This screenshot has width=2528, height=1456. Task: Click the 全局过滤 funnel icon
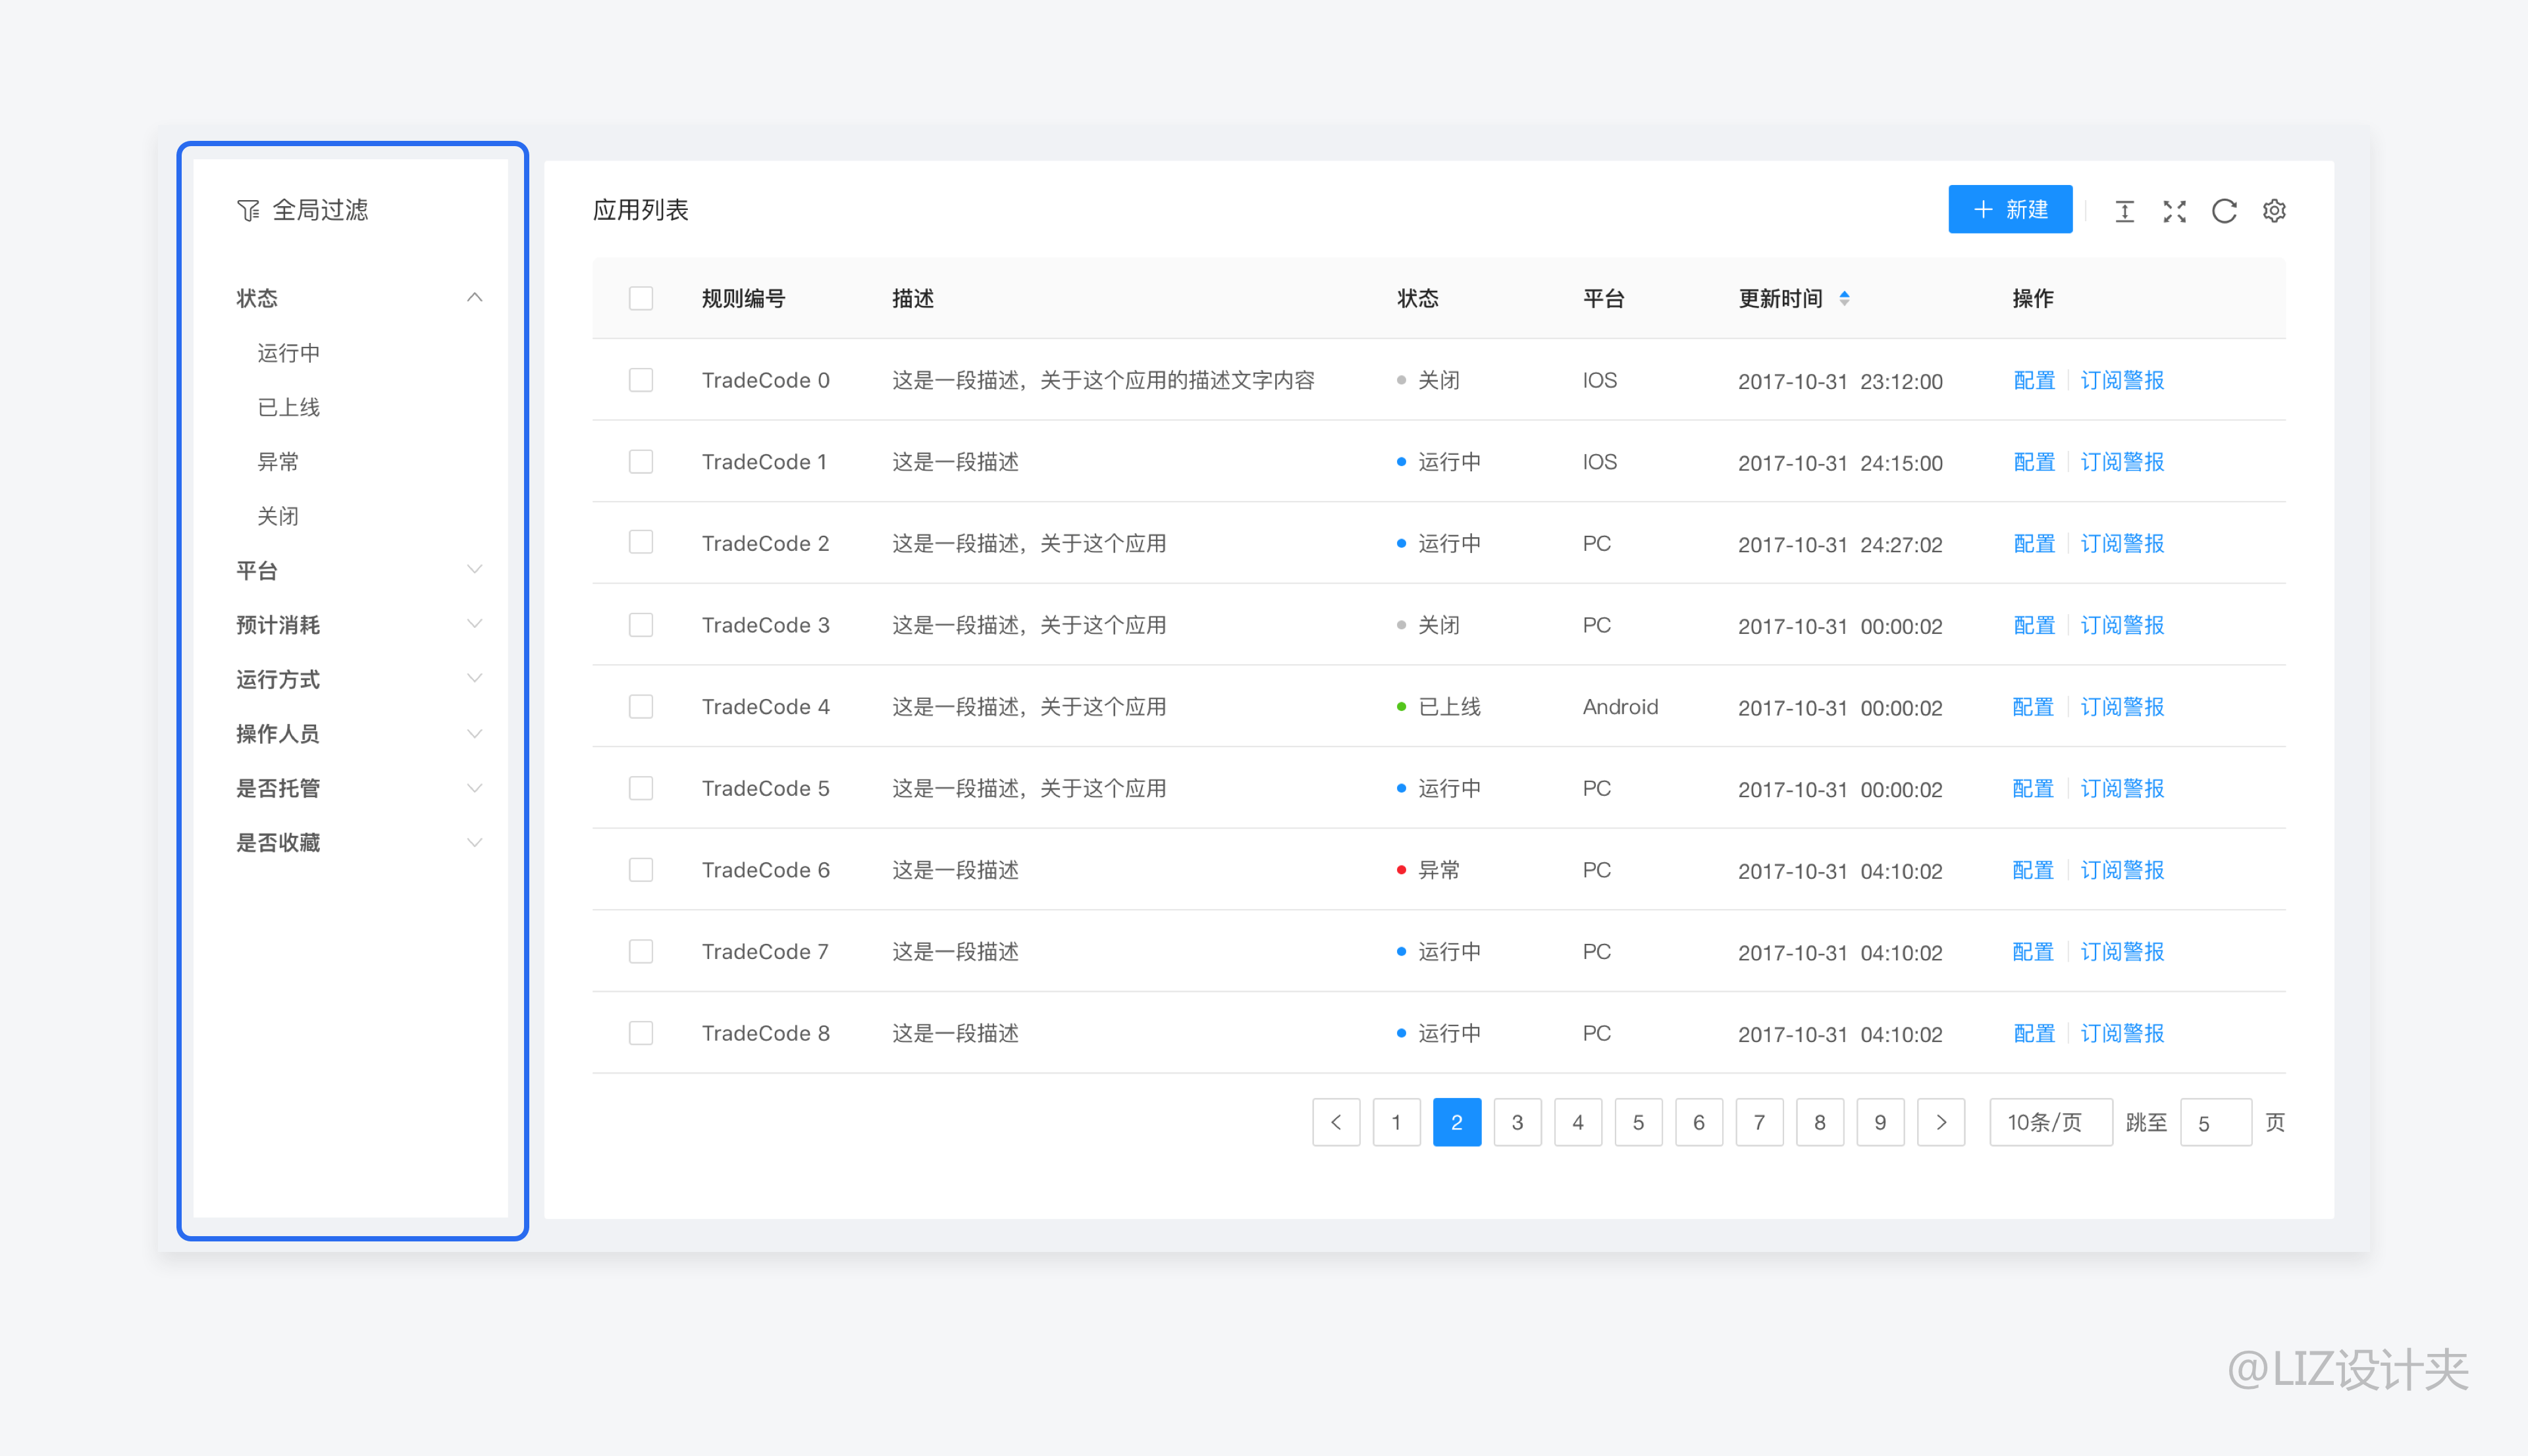[x=248, y=209]
